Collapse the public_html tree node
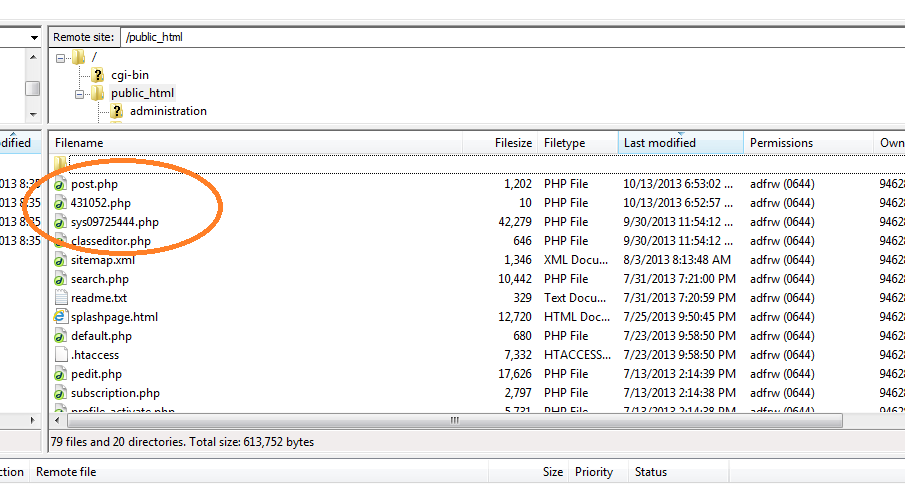The height and width of the screenshot is (488, 905). 79,93
